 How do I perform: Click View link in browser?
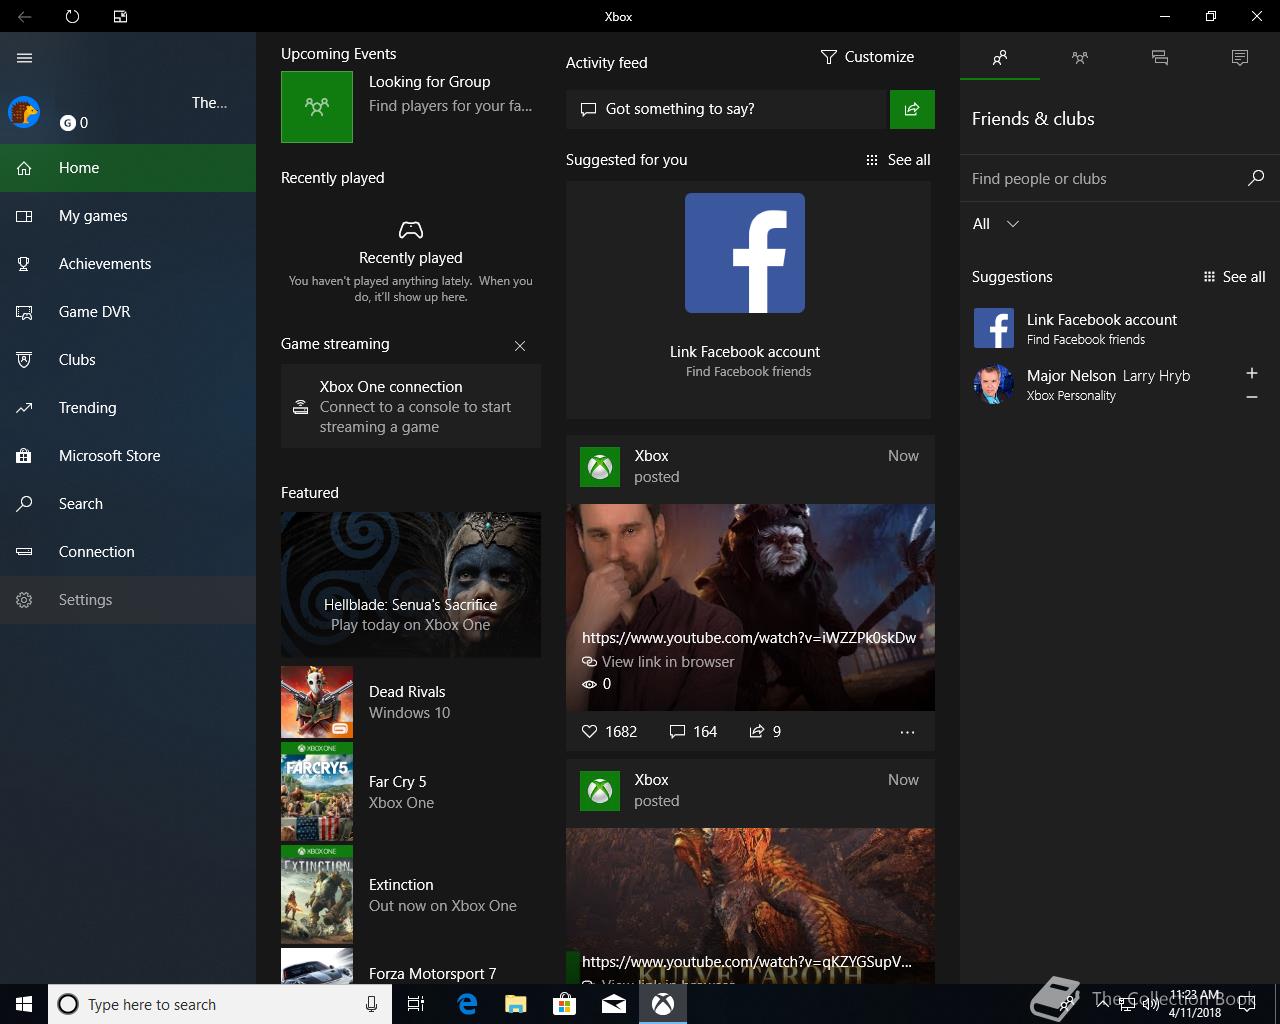(x=658, y=662)
